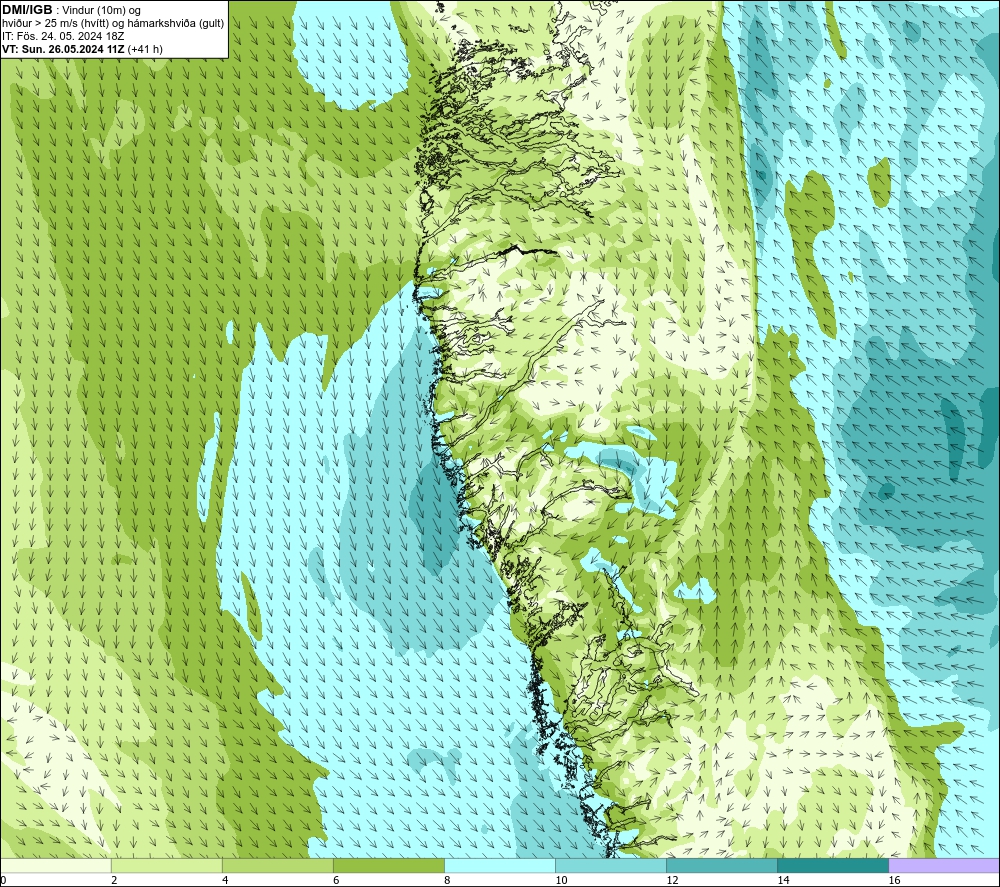Click the '8' scale label
This screenshot has height=887, width=1000.
447,881
